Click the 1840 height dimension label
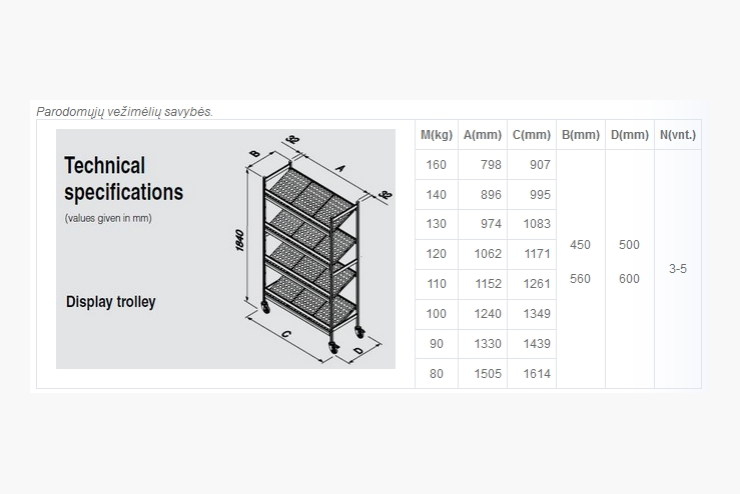Viewport: 740px width, 494px height. pyautogui.click(x=239, y=240)
